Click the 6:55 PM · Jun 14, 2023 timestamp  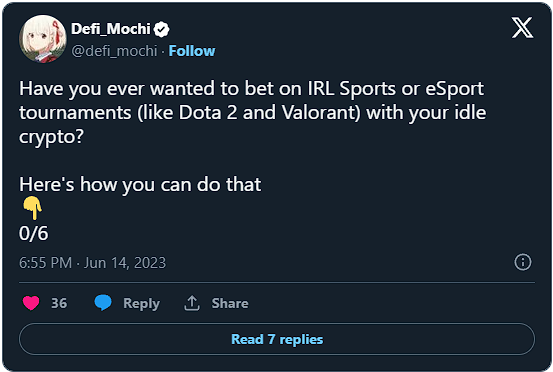(x=92, y=263)
